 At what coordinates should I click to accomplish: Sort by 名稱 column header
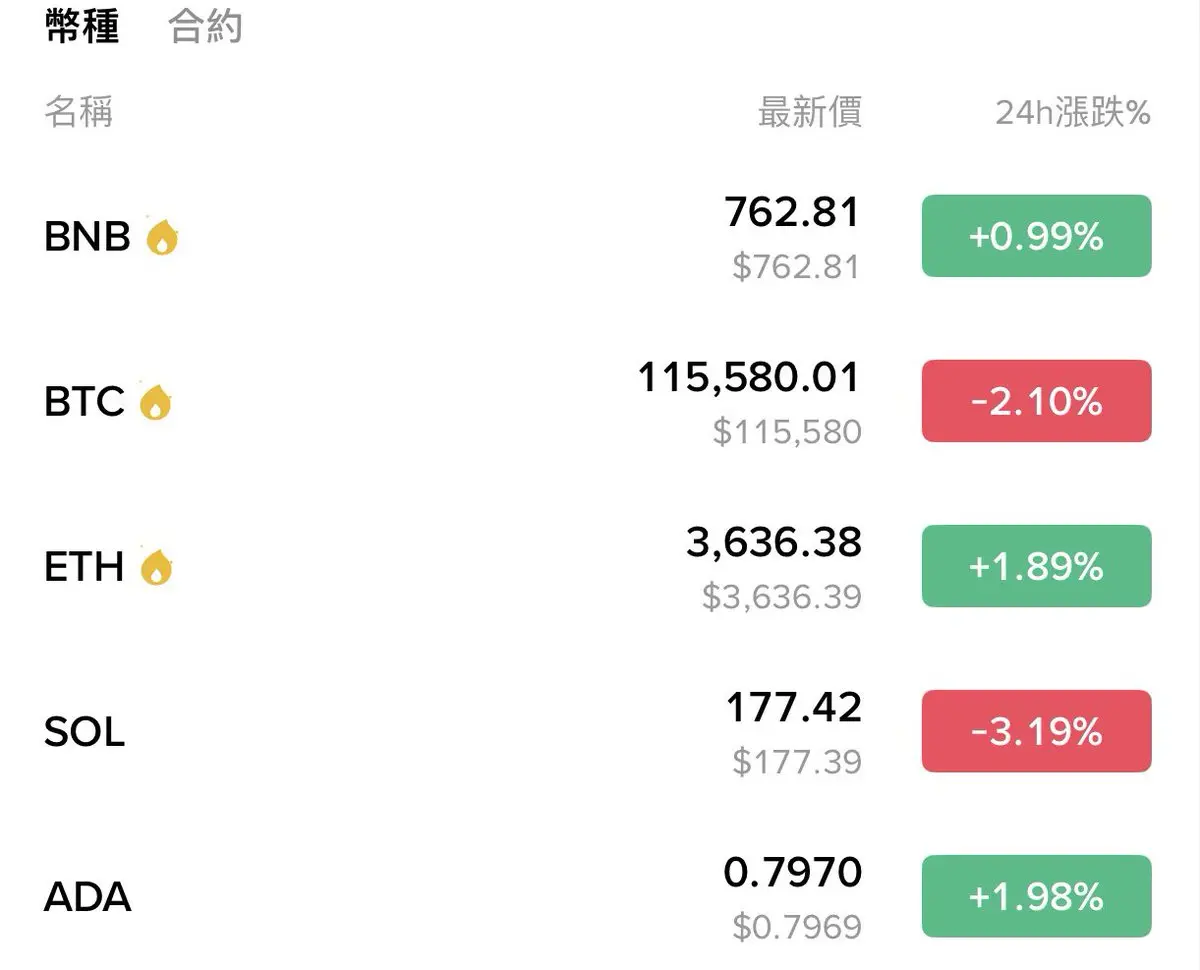(79, 112)
